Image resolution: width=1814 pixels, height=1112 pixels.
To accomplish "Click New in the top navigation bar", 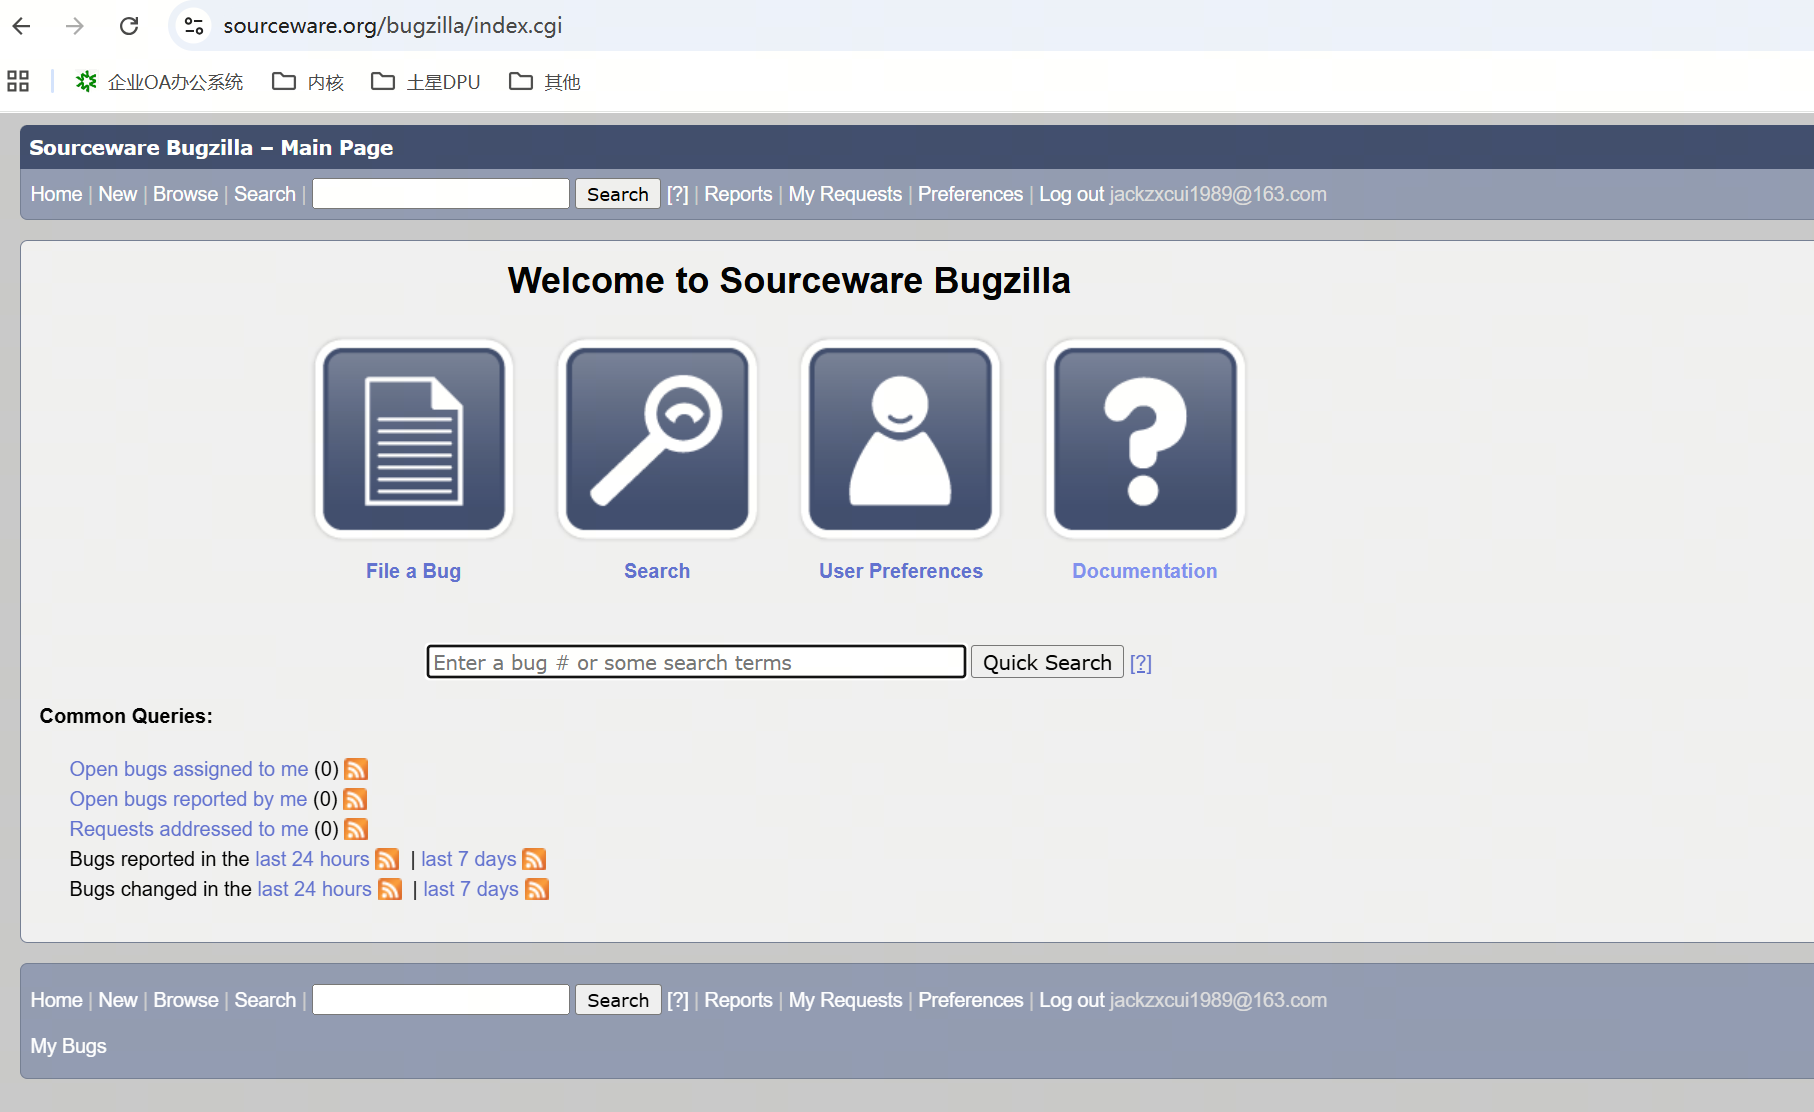I will pyautogui.click(x=118, y=194).
